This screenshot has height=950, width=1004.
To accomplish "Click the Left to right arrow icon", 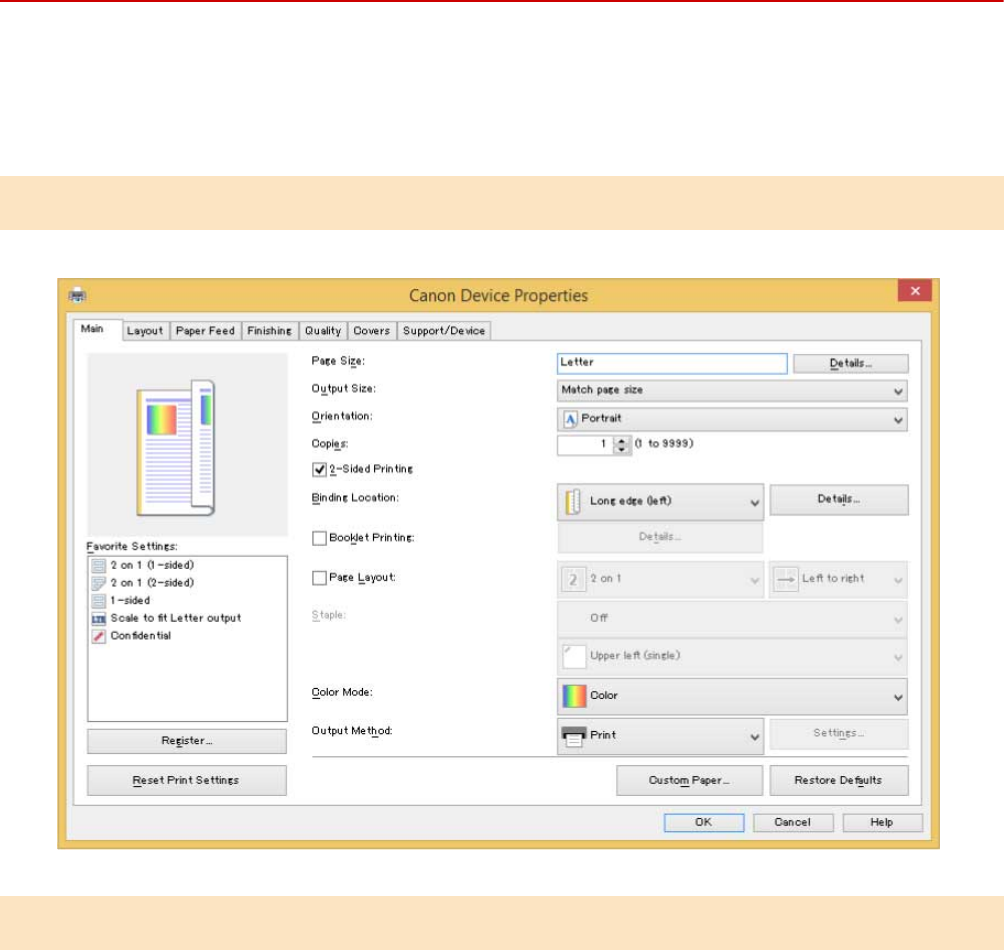I will [786, 579].
